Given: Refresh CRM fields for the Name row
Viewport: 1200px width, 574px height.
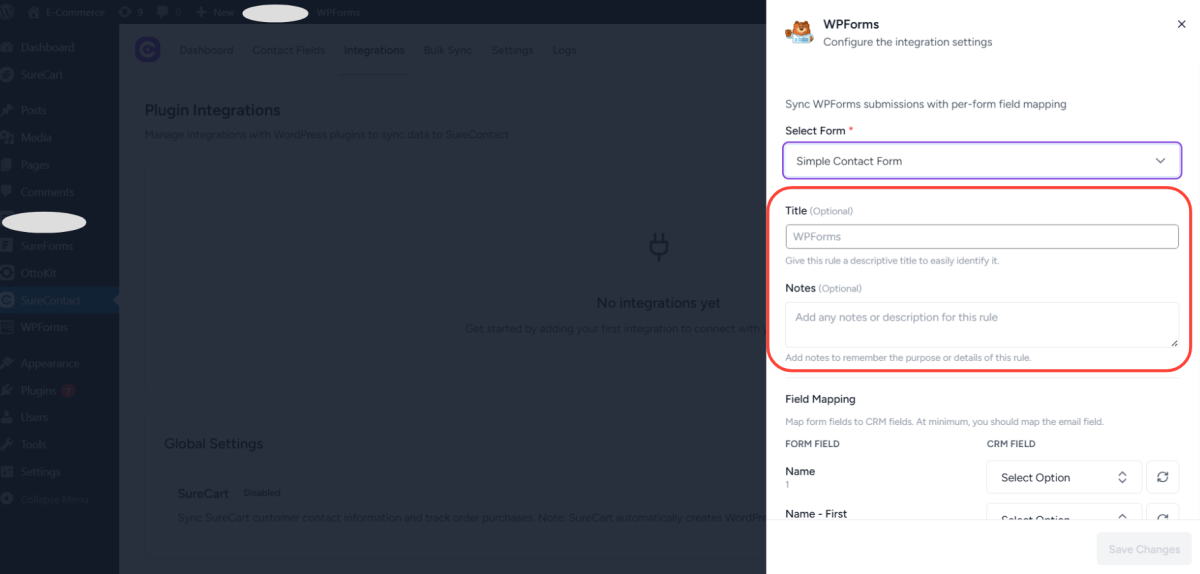Looking at the screenshot, I should (x=1162, y=477).
